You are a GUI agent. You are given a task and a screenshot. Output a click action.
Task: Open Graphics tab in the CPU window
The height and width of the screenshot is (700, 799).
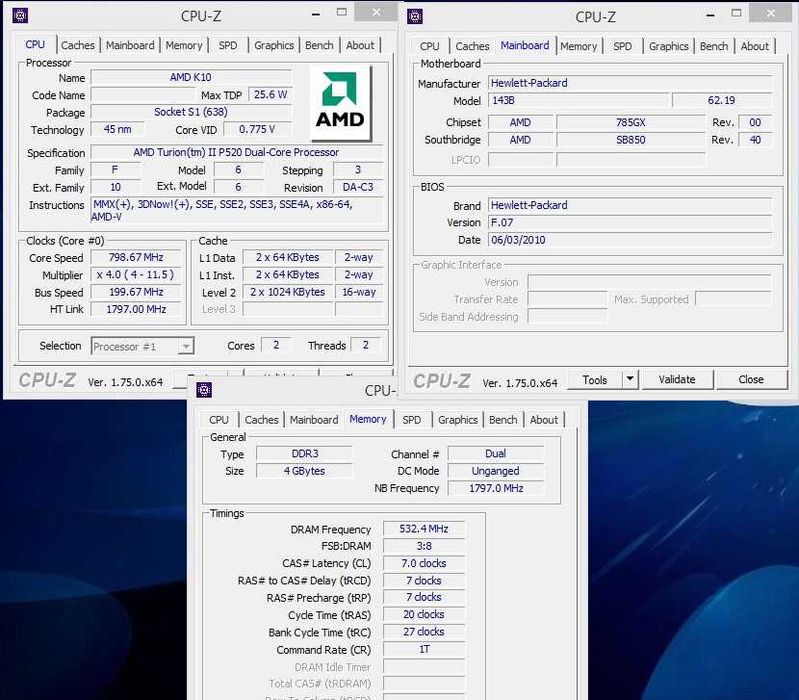274,45
